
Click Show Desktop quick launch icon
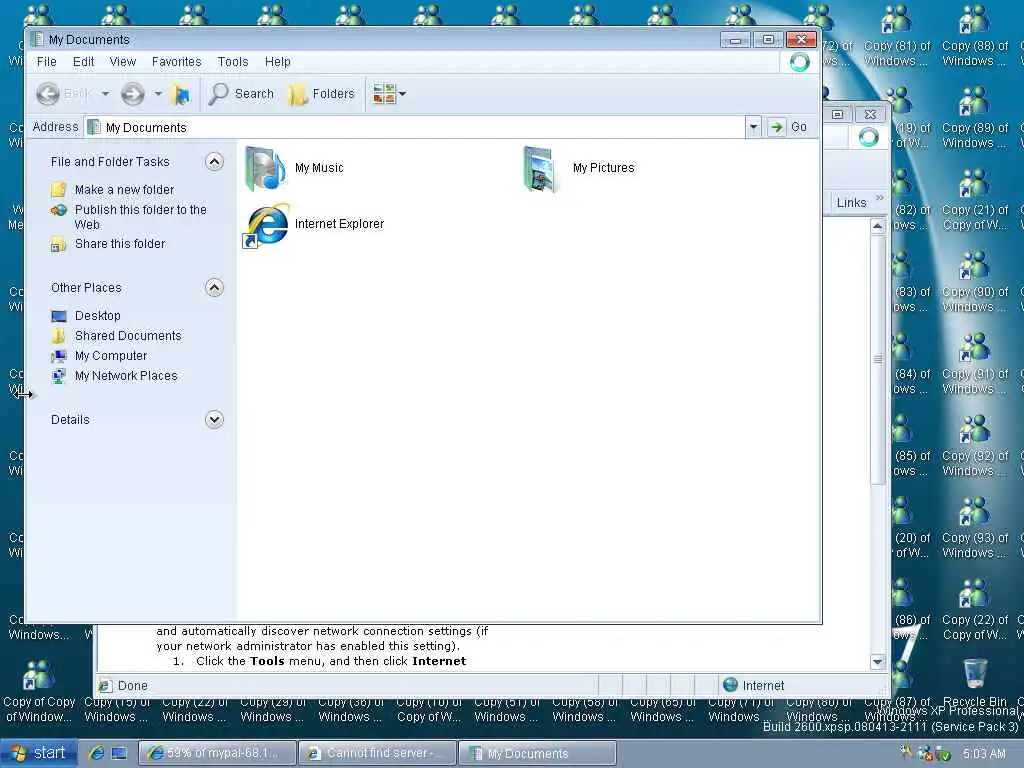[x=118, y=754]
